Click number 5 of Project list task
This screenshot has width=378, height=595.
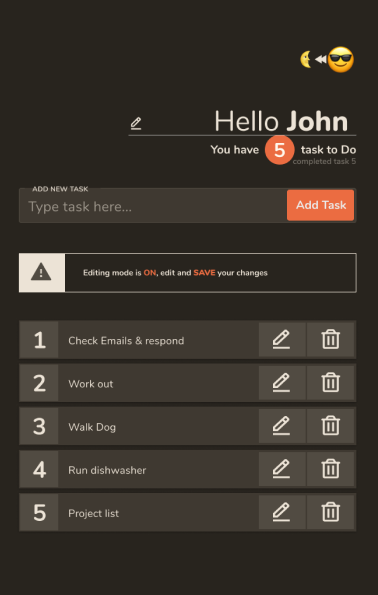tap(39, 513)
